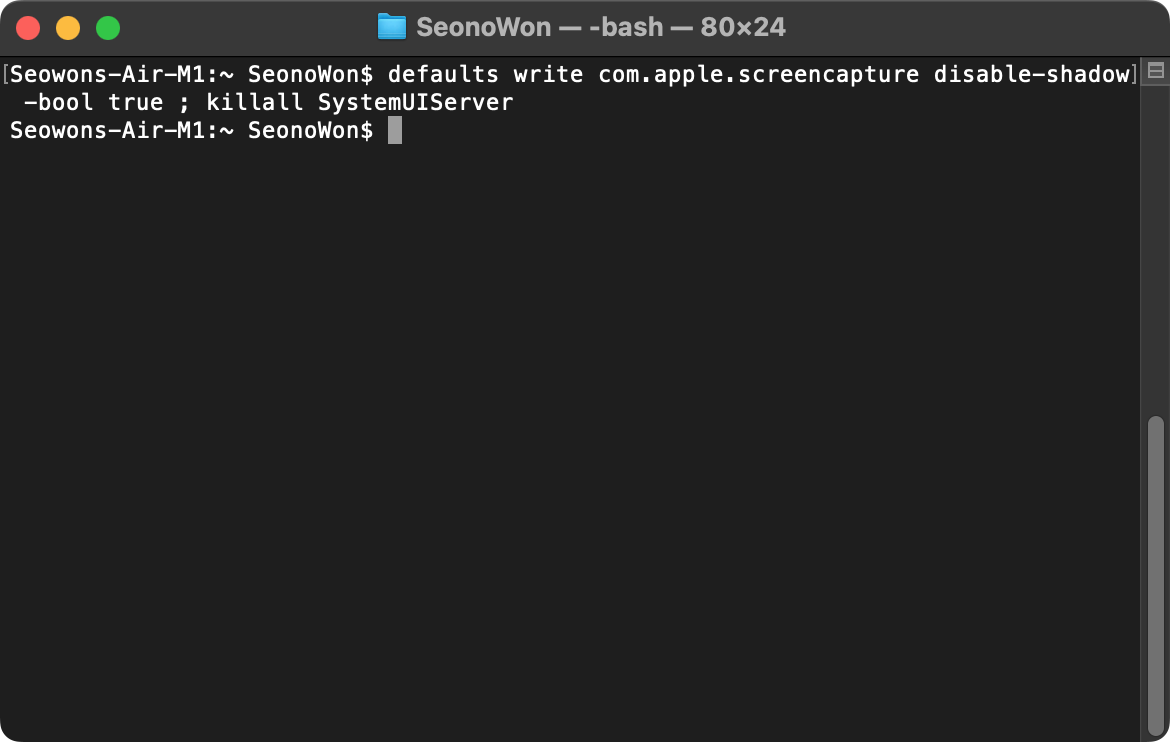Click the window title "SeonoWon — -bash — 80×24"

click(601, 28)
